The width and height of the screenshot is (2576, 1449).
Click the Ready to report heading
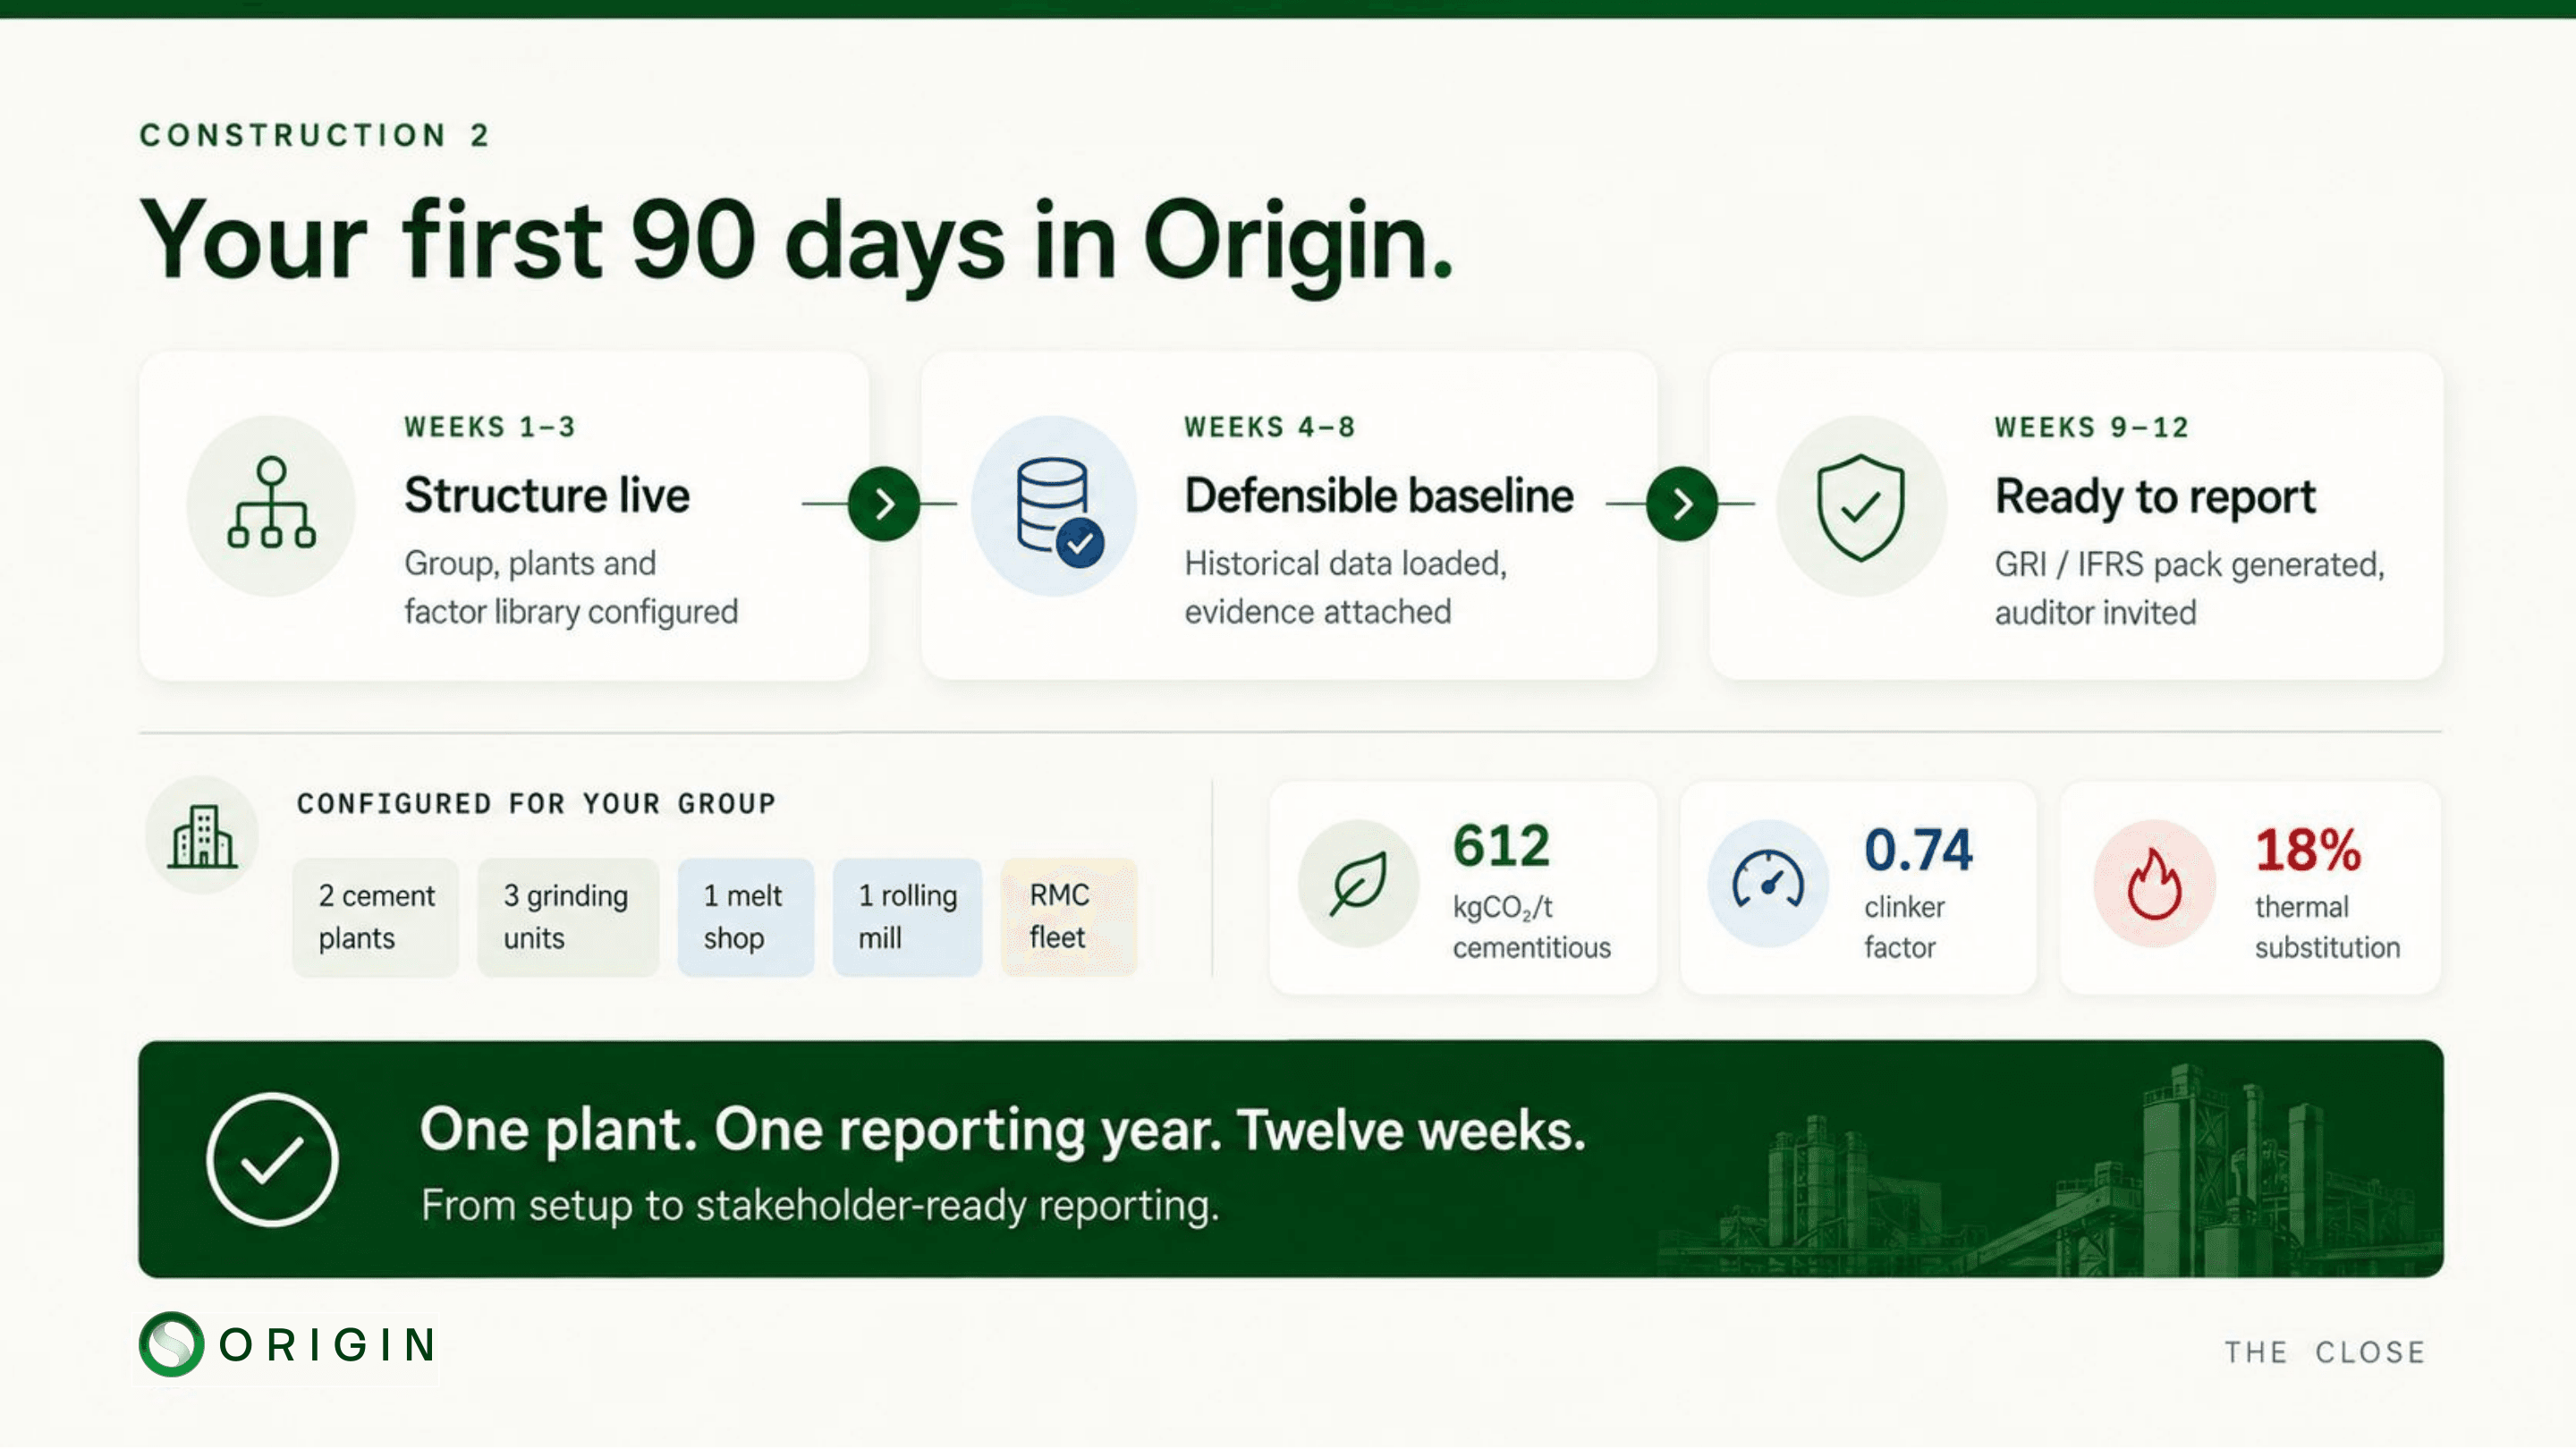click(x=2155, y=498)
